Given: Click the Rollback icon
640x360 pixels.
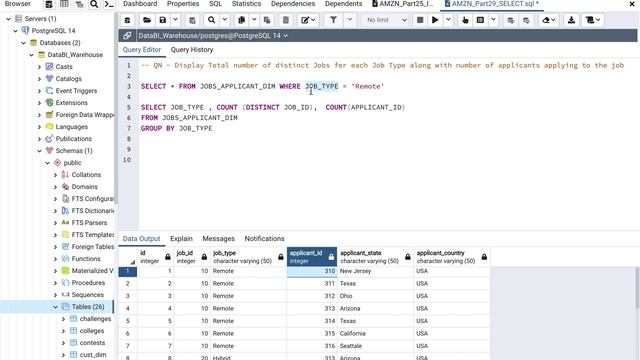Looking at the screenshot, I should coord(526,20).
